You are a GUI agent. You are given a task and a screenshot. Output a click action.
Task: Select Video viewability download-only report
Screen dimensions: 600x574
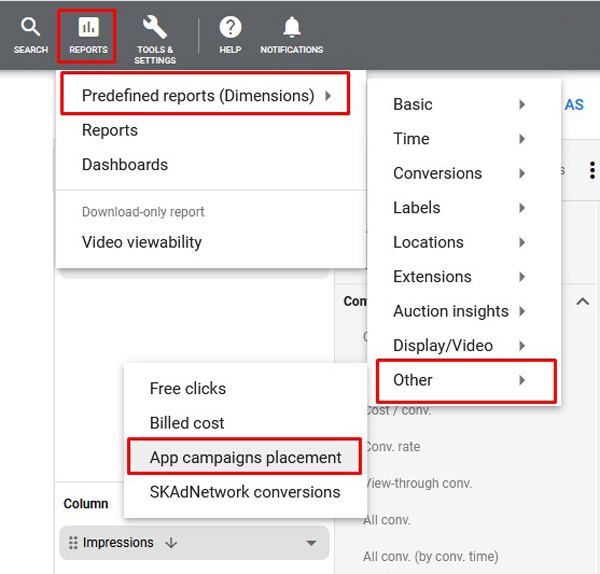(x=142, y=242)
